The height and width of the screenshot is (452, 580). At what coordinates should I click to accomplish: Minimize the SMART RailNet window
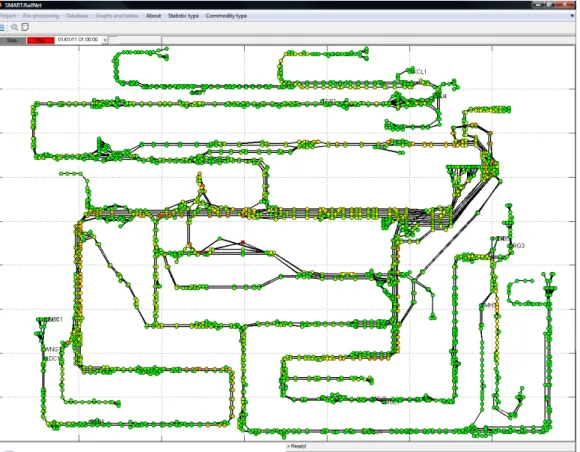538,4
